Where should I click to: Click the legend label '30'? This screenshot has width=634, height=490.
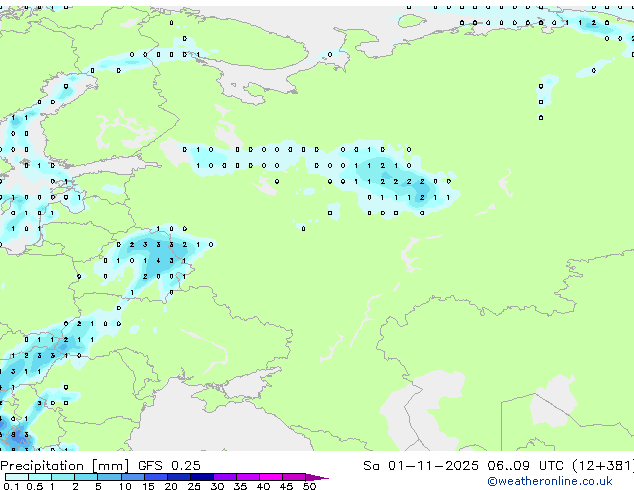(217, 486)
